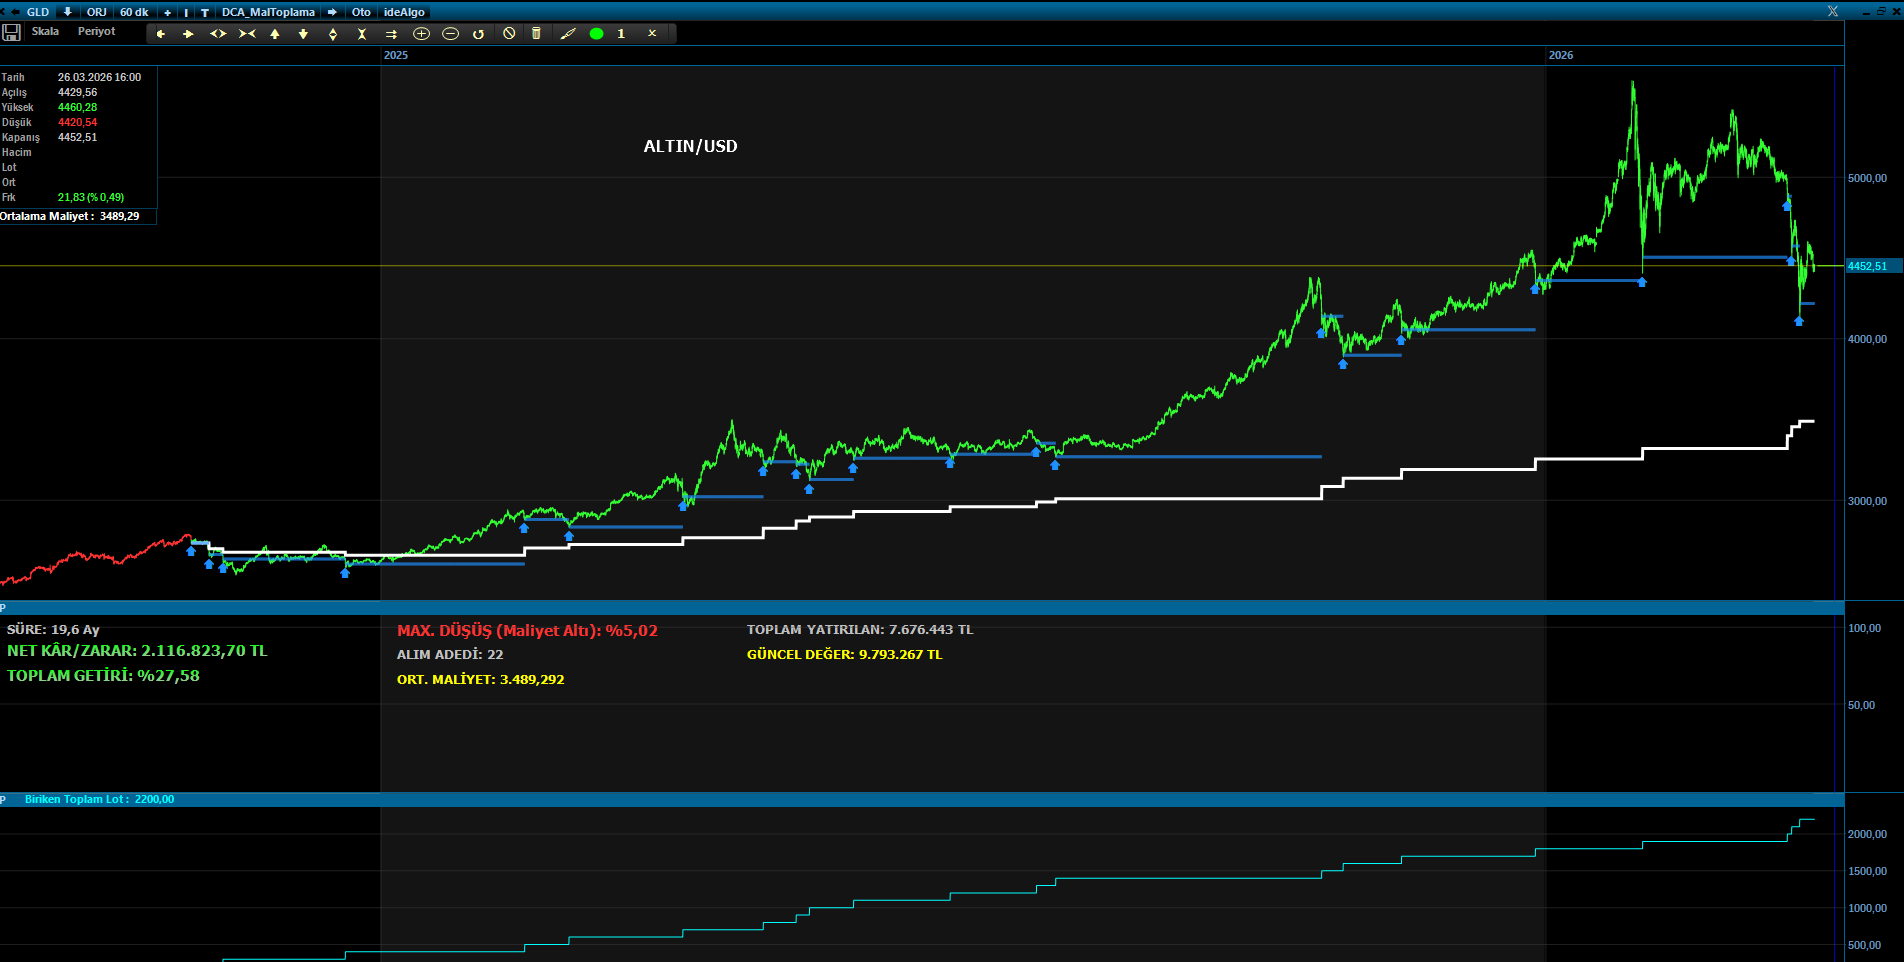
Task: Click TOPLAM YATIRILAN: 7.676.443 TL text
Action: [x=860, y=629]
